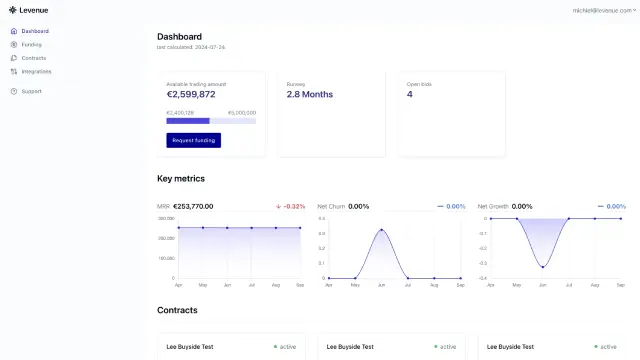Click the Levenue brand name
Image resolution: width=640 pixels, height=360 pixels.
tap(33, 10)
